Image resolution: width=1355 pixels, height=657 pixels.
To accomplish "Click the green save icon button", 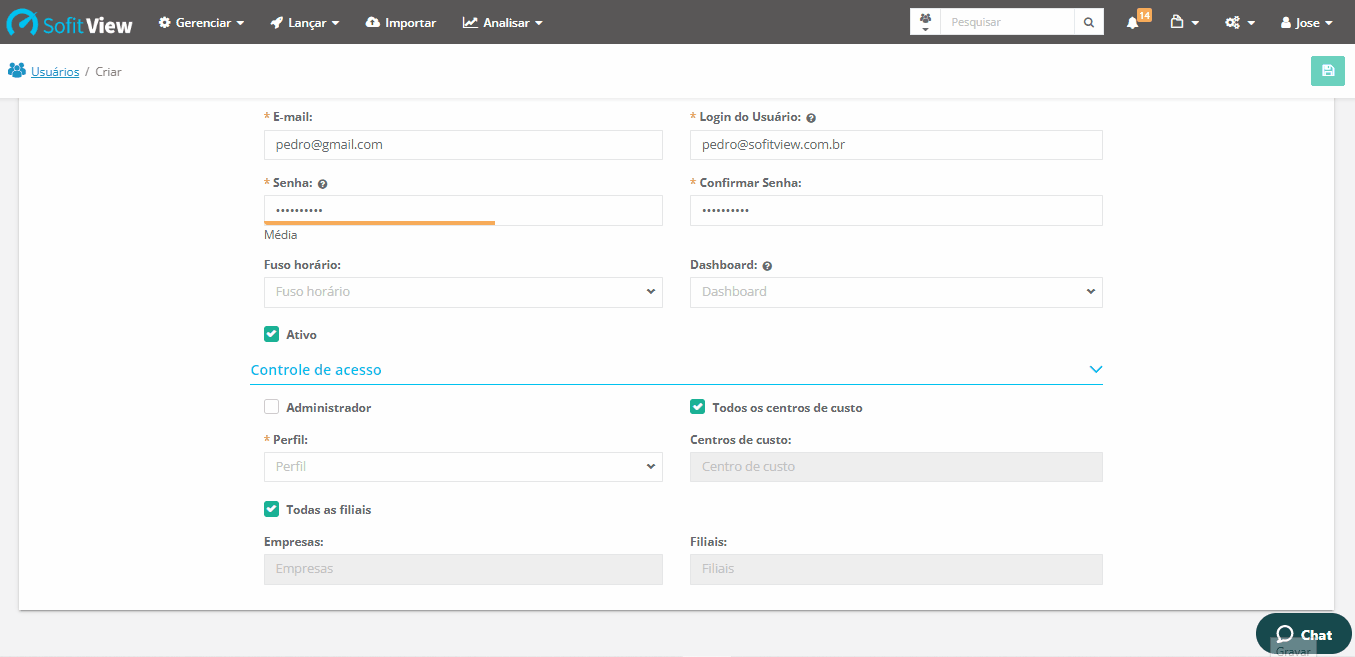I will click(1327, 71).
